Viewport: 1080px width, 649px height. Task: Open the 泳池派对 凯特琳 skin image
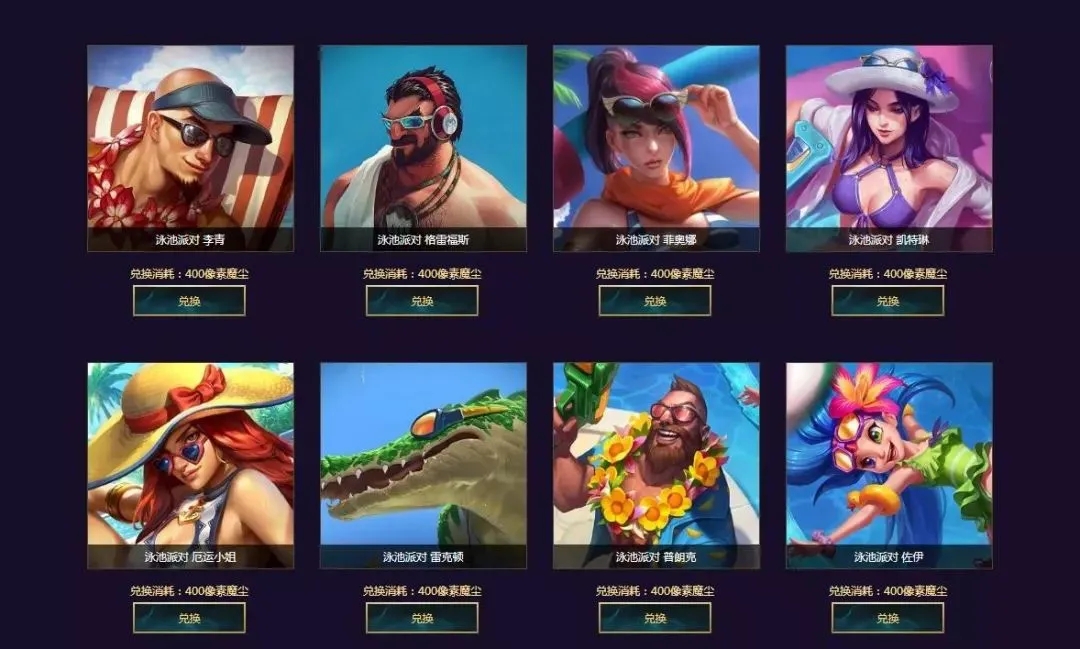[x=889, y=148]
